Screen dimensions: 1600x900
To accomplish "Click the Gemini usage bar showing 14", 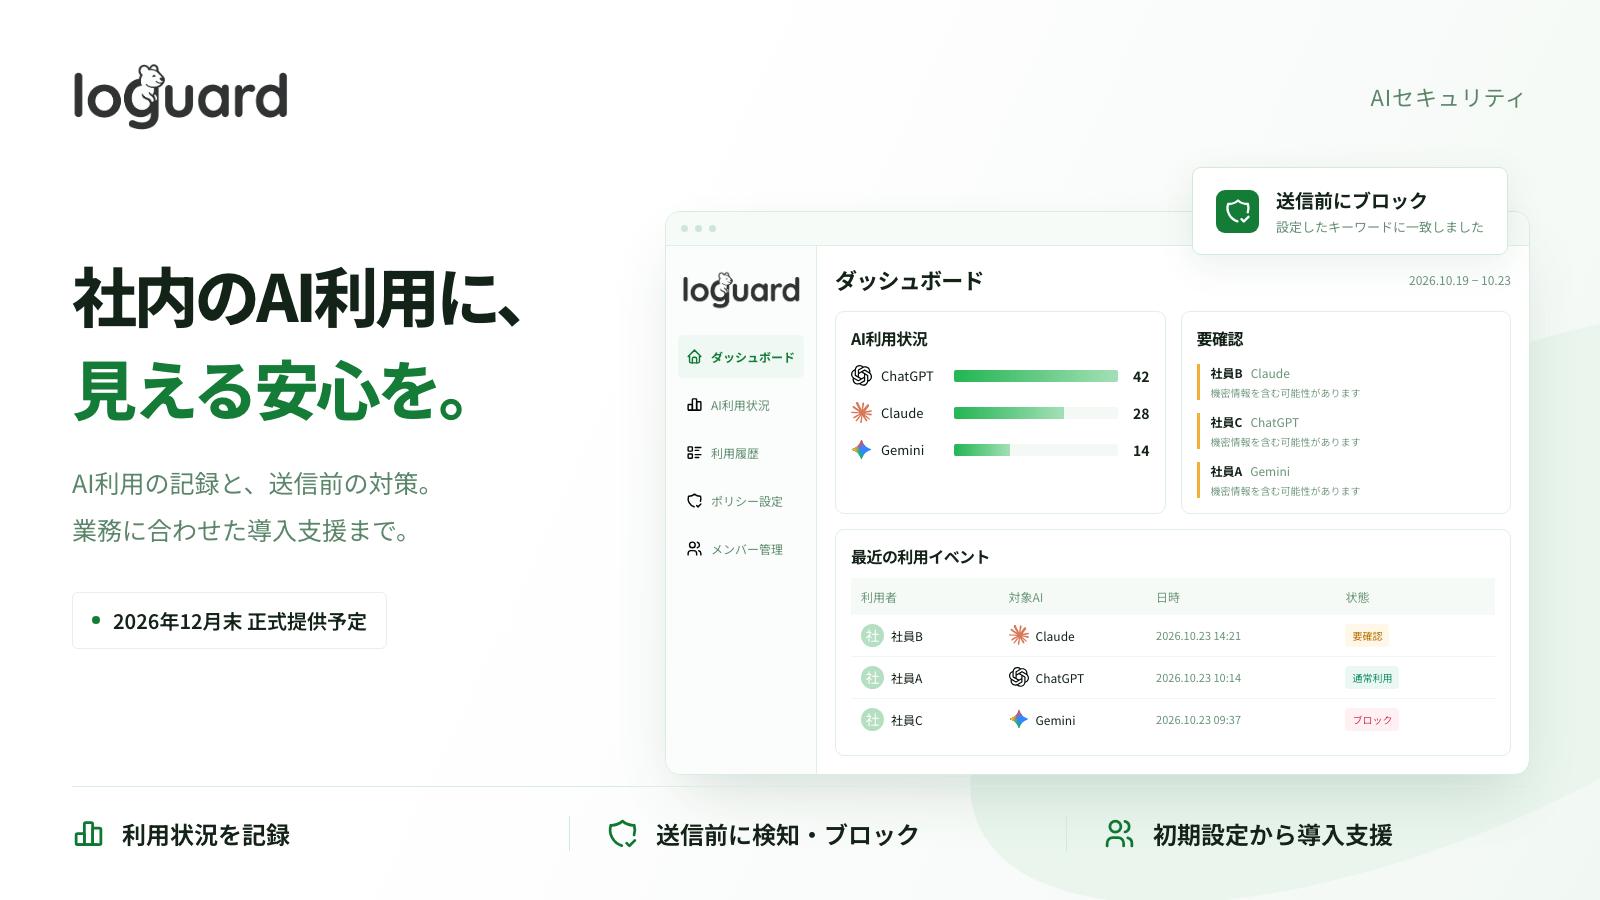I will tap(1036, 450).
